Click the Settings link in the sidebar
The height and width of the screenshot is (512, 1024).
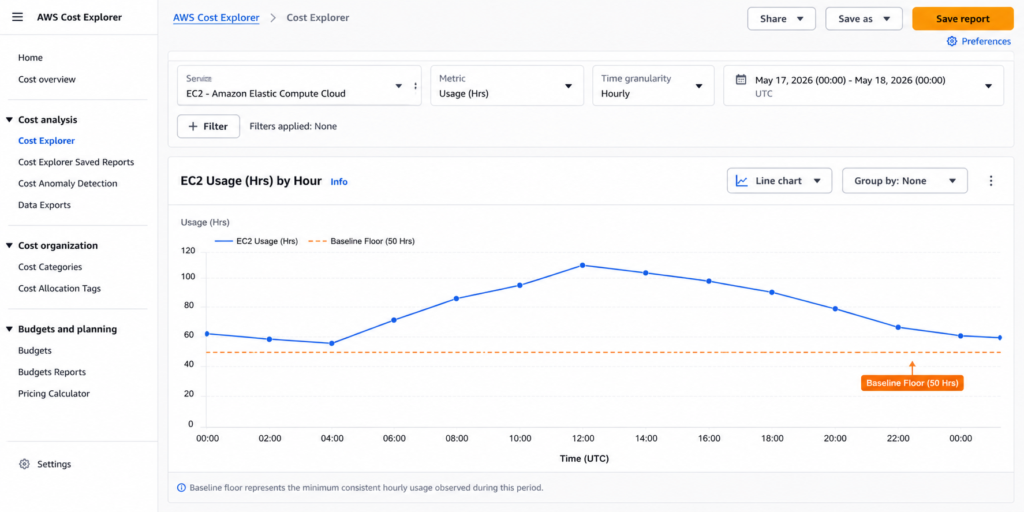pos(54,464)
